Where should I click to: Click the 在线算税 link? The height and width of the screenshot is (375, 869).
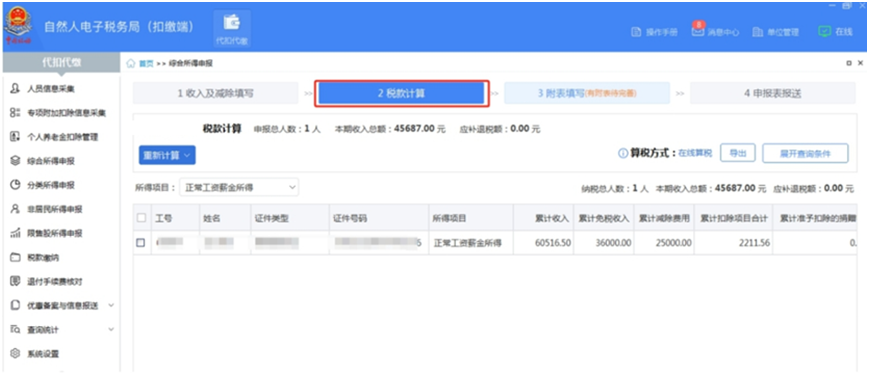point(695,154)
